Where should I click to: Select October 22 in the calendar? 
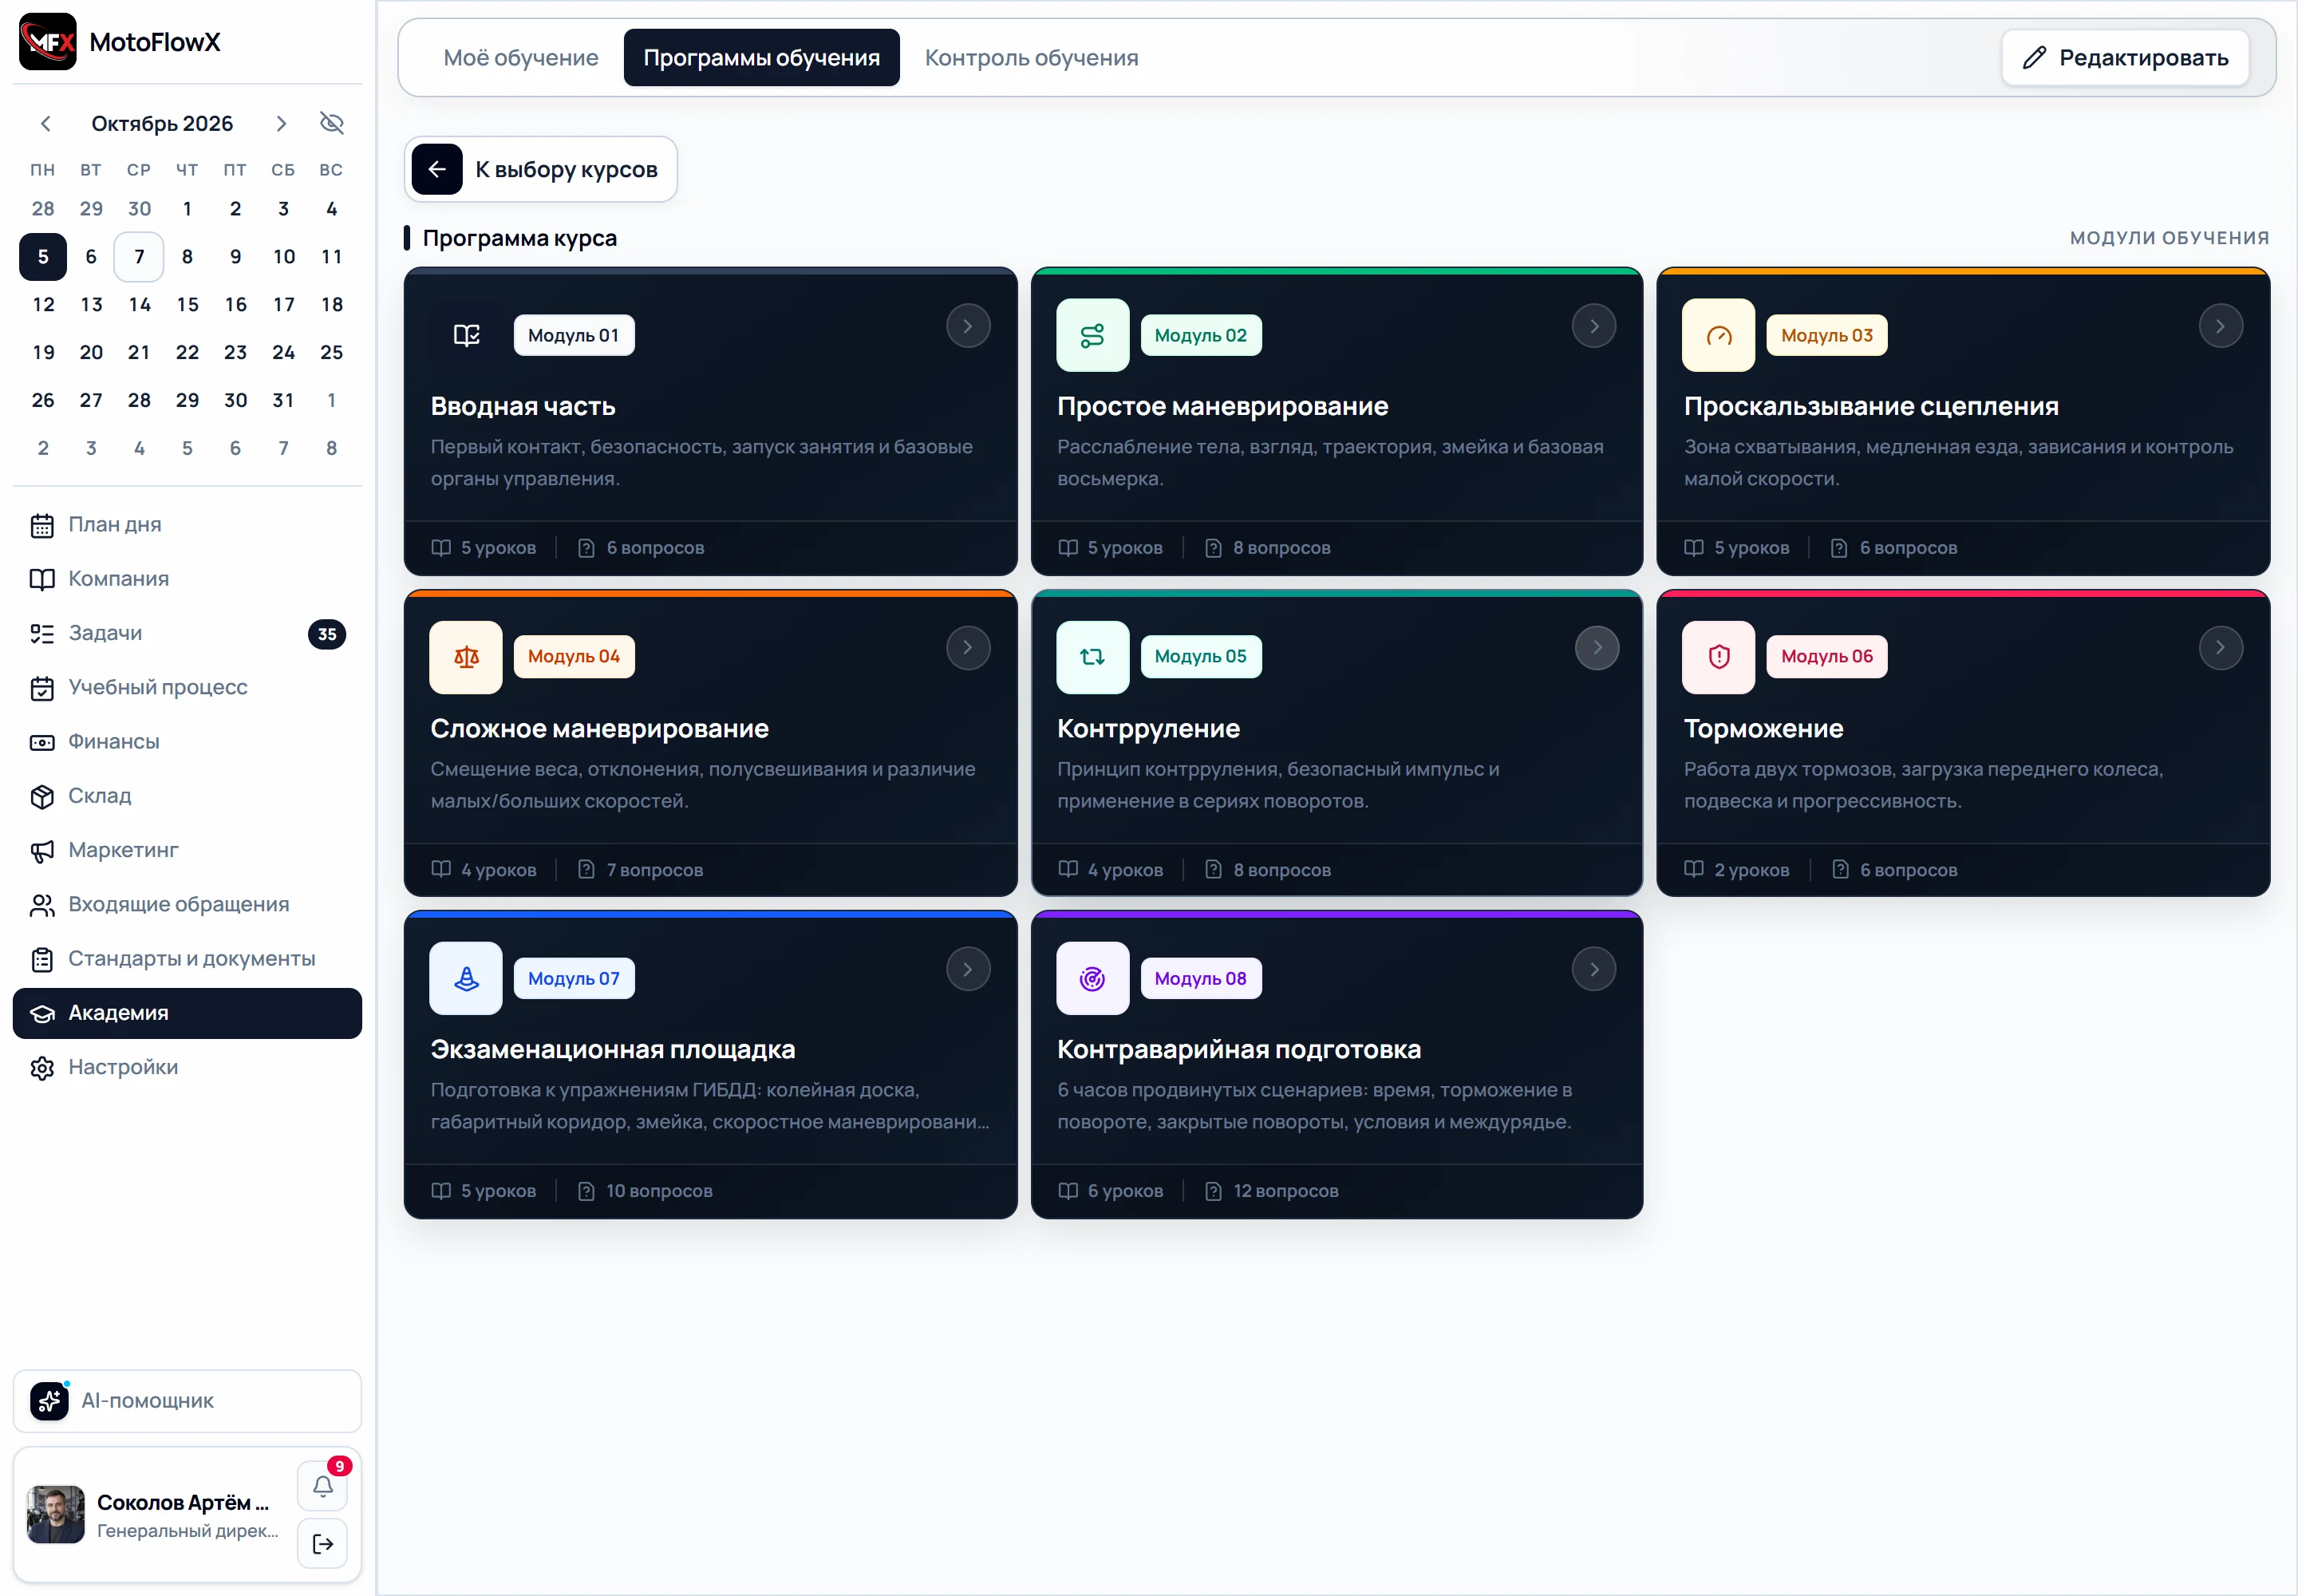point(187,352)
